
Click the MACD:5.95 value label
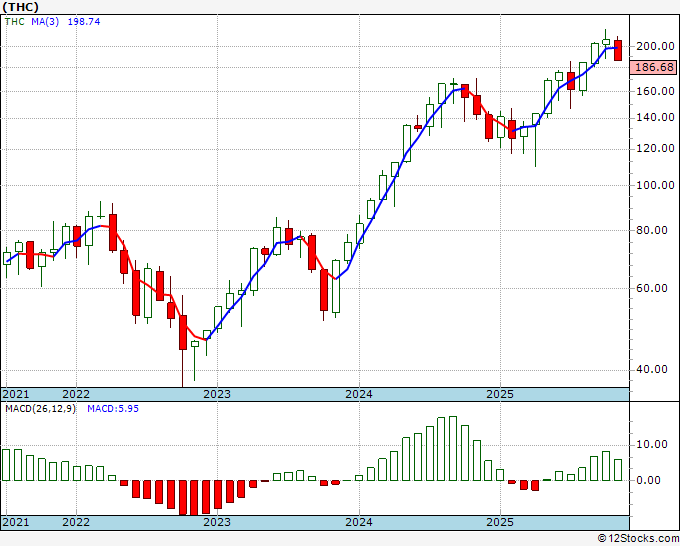point(113,409)
